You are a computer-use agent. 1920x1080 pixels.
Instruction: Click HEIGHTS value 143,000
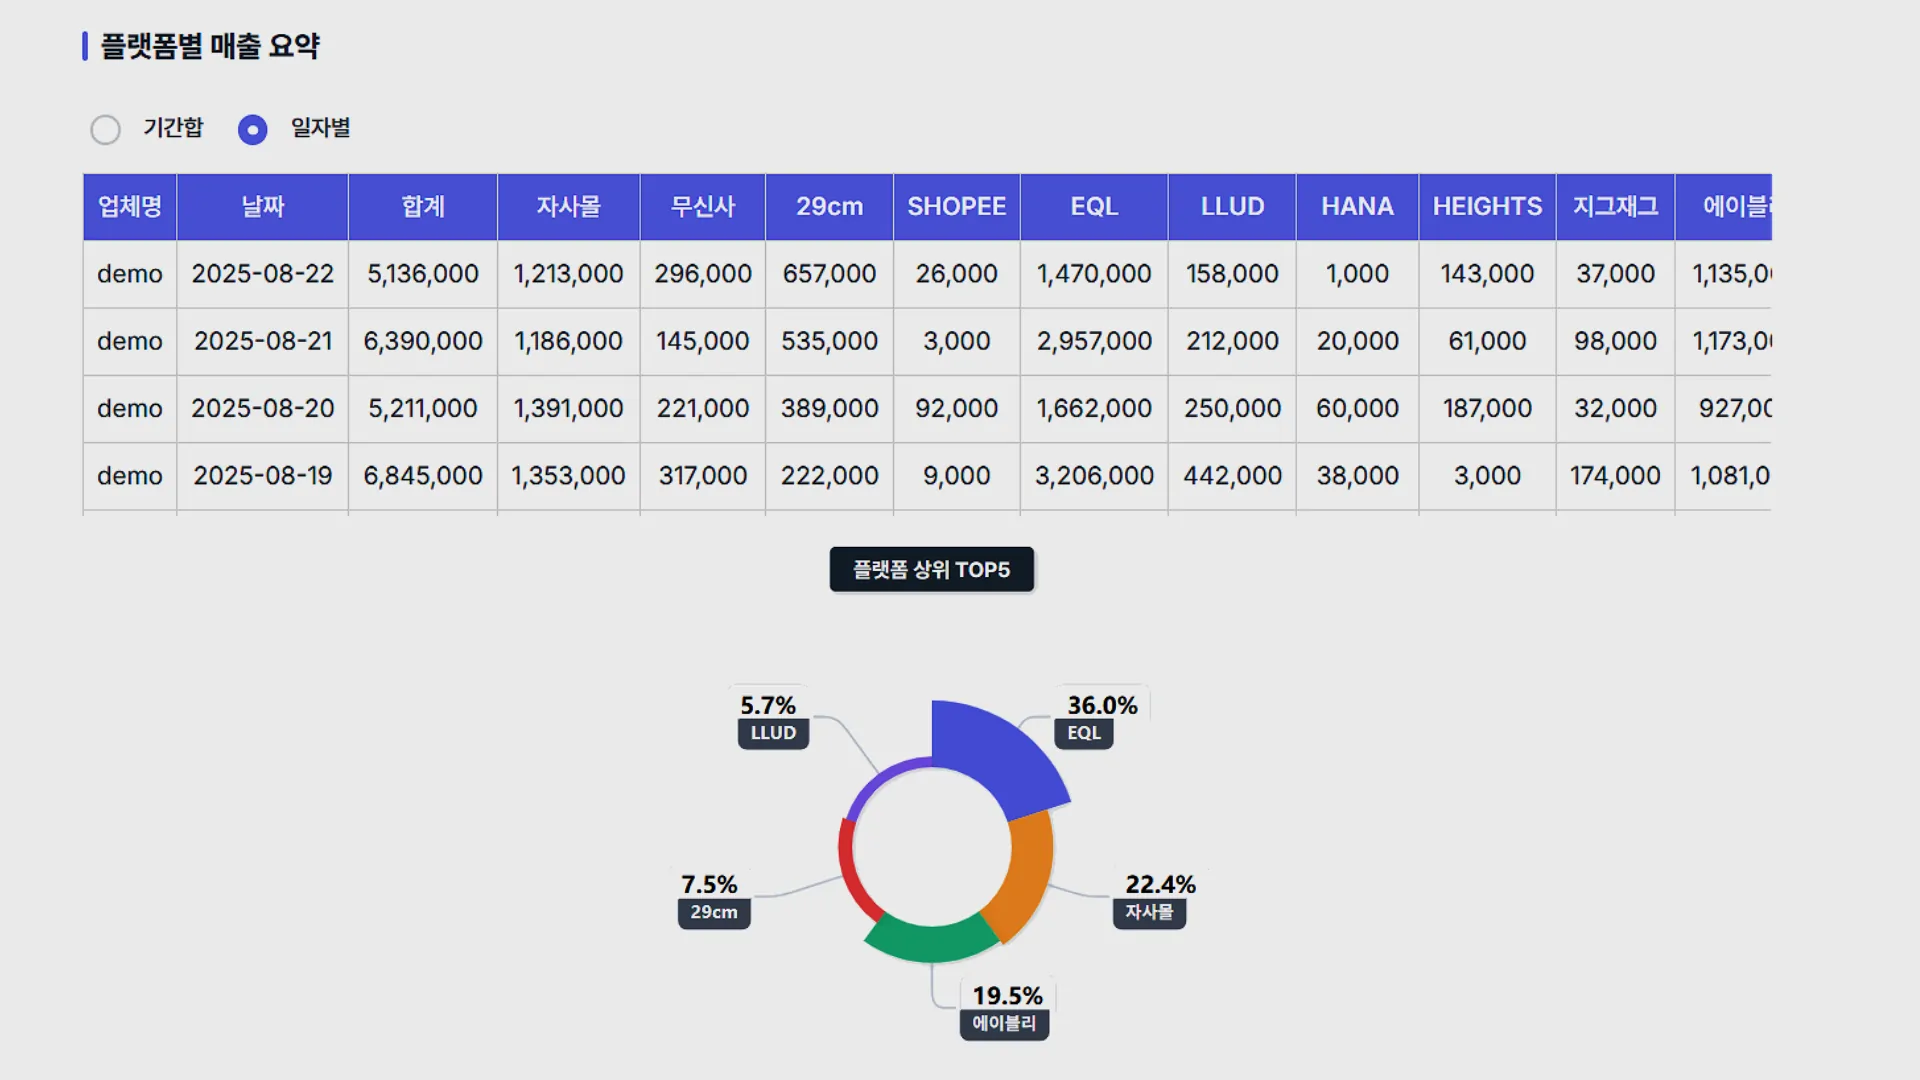(x=1487, y=274)
